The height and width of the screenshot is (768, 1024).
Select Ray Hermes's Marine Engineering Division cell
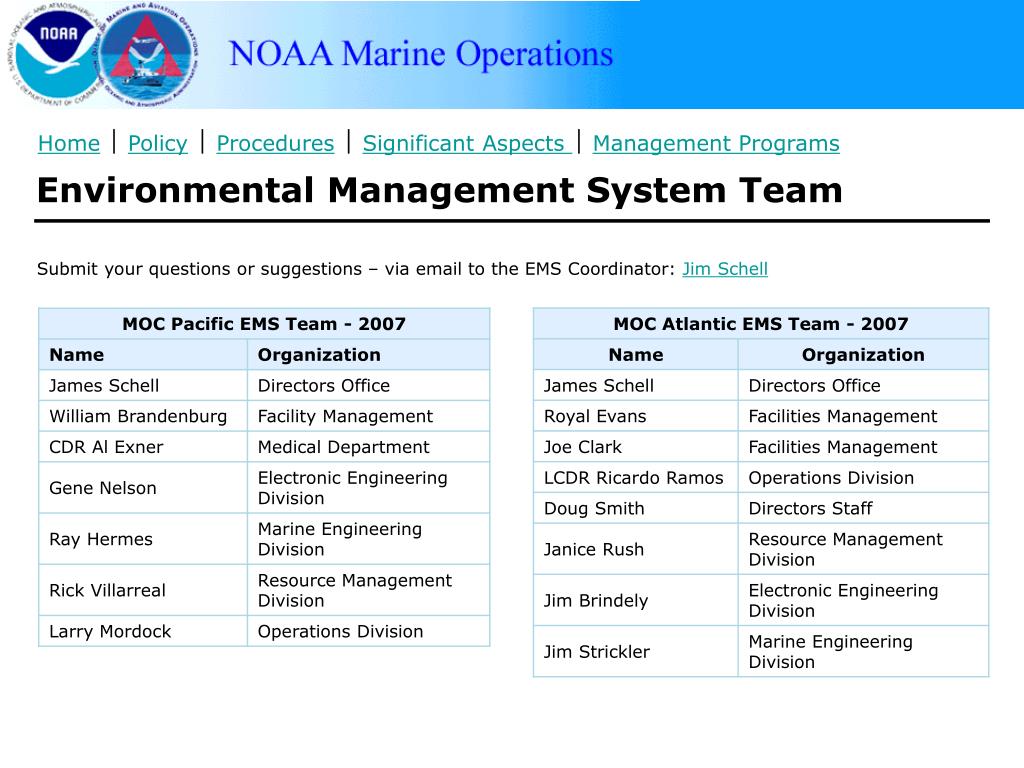[x=368, y=539]
